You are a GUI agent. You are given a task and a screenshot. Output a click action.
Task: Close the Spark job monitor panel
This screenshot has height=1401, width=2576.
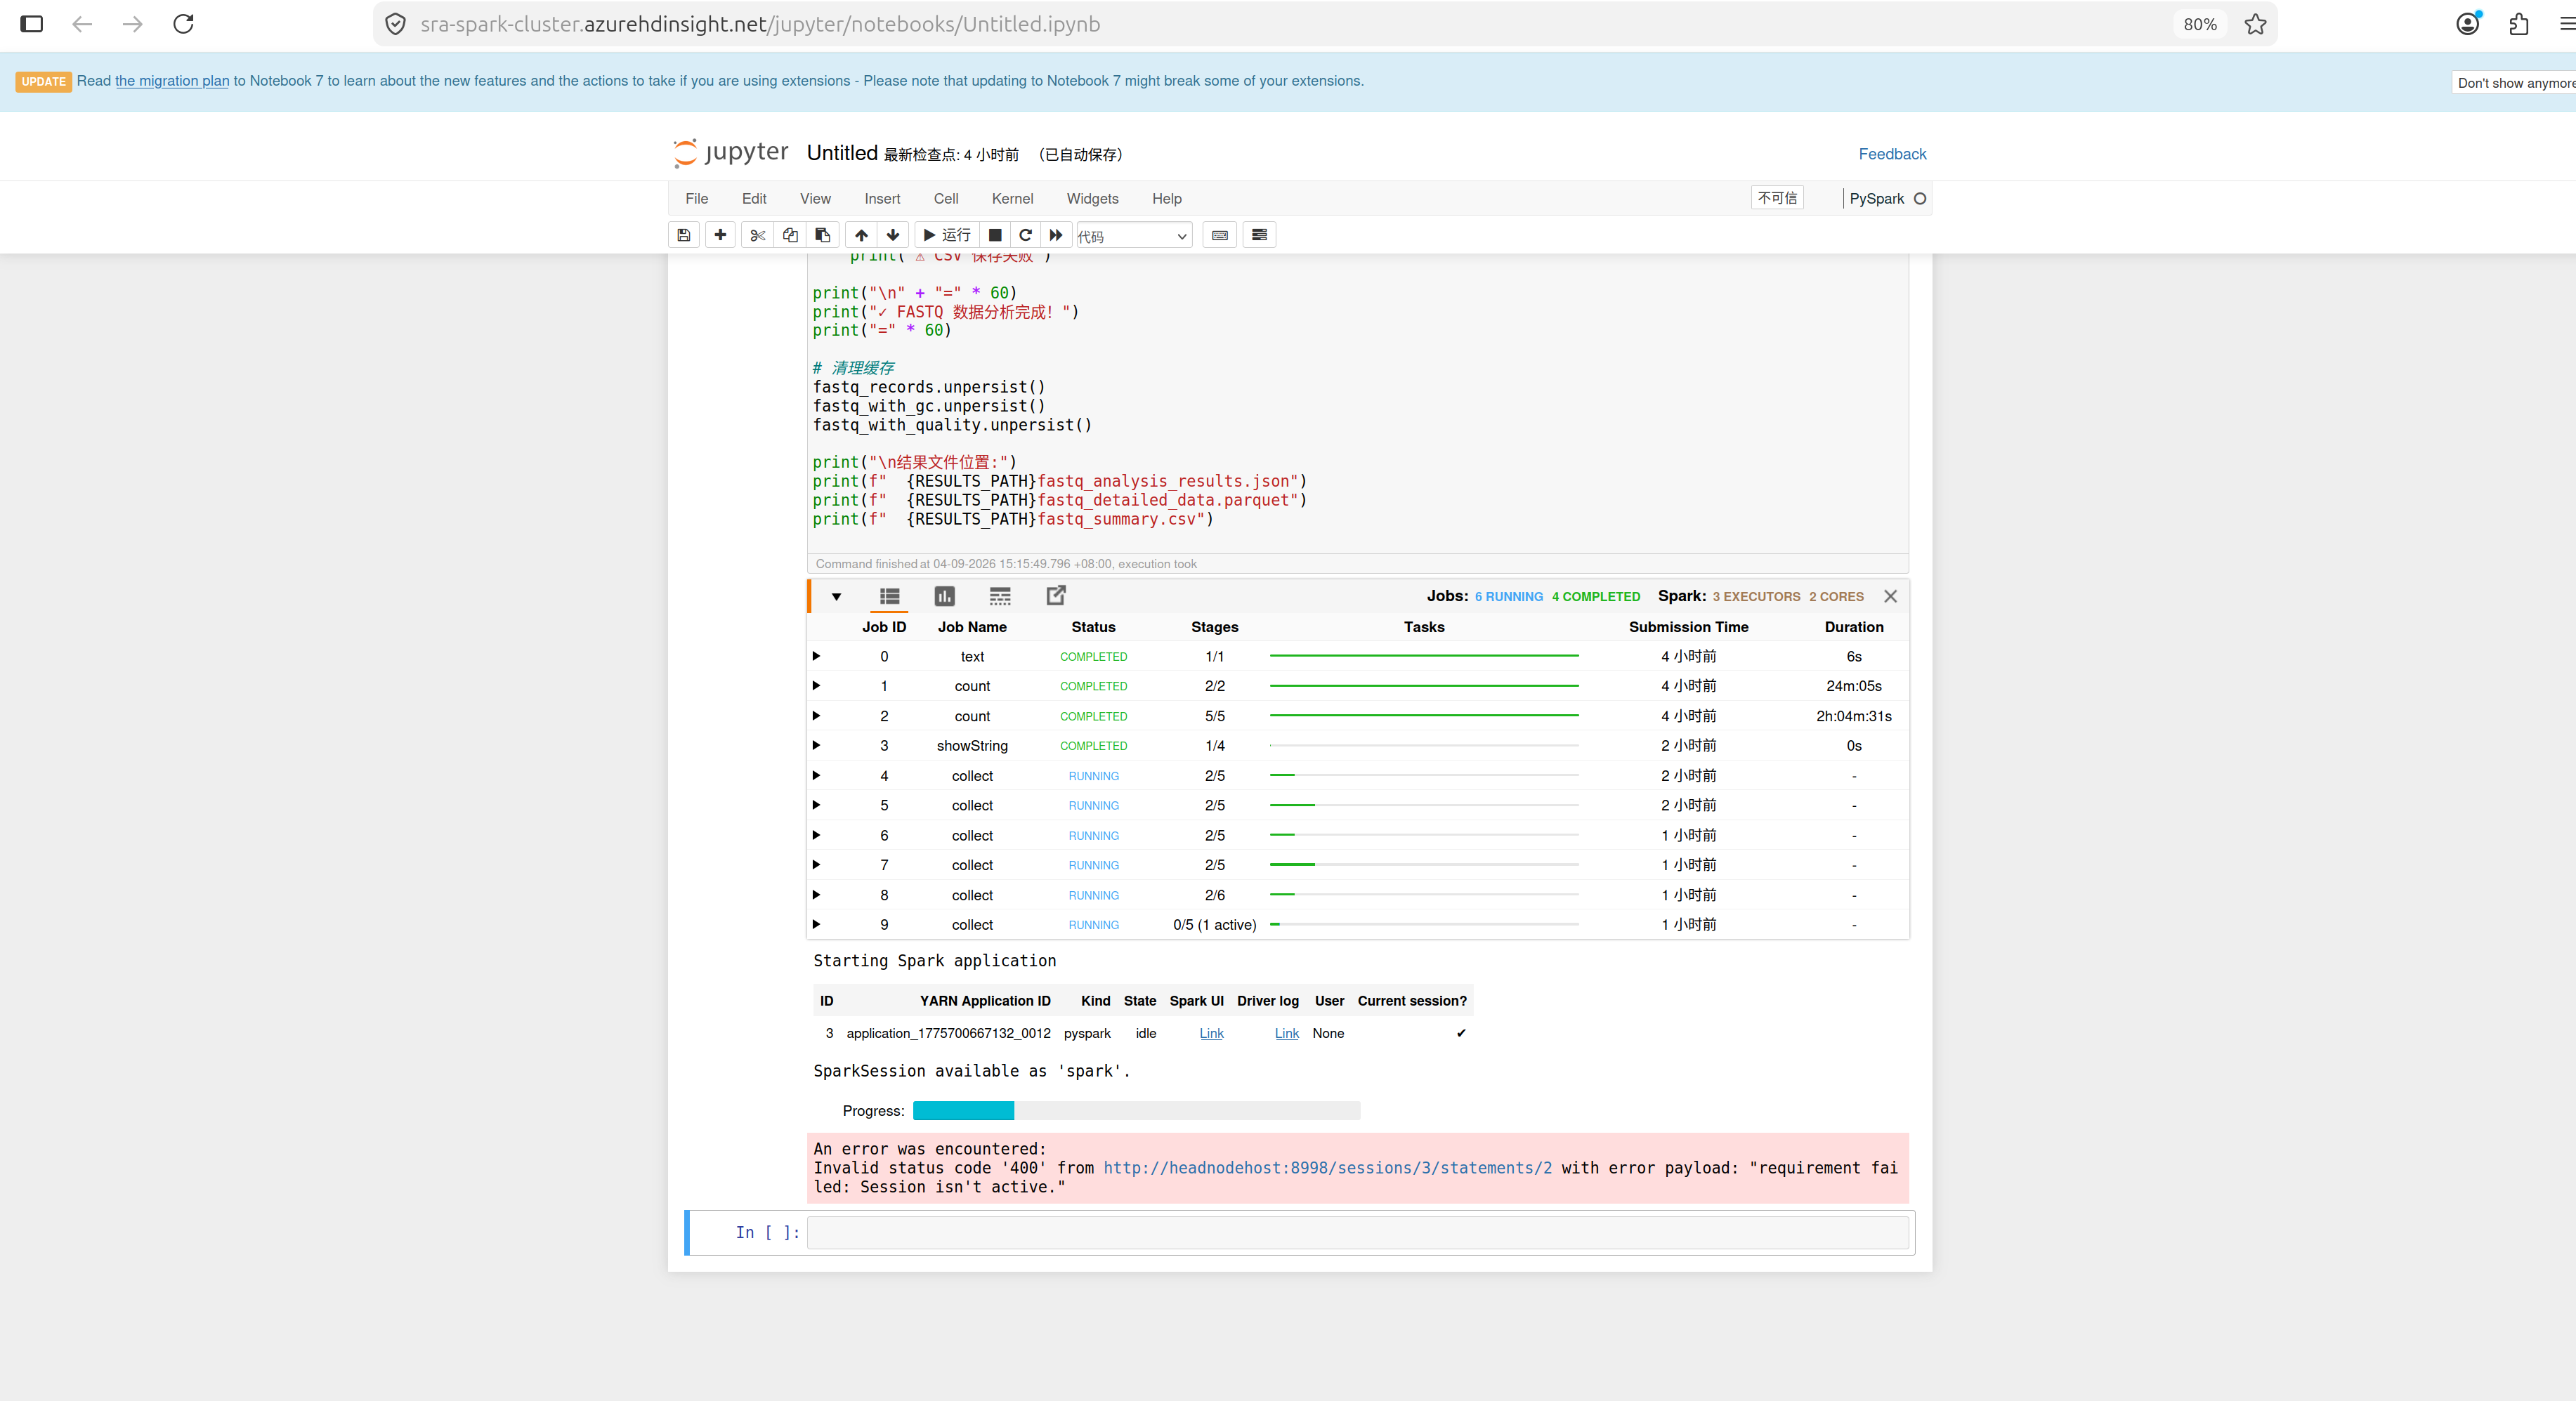click(1890, 596)
